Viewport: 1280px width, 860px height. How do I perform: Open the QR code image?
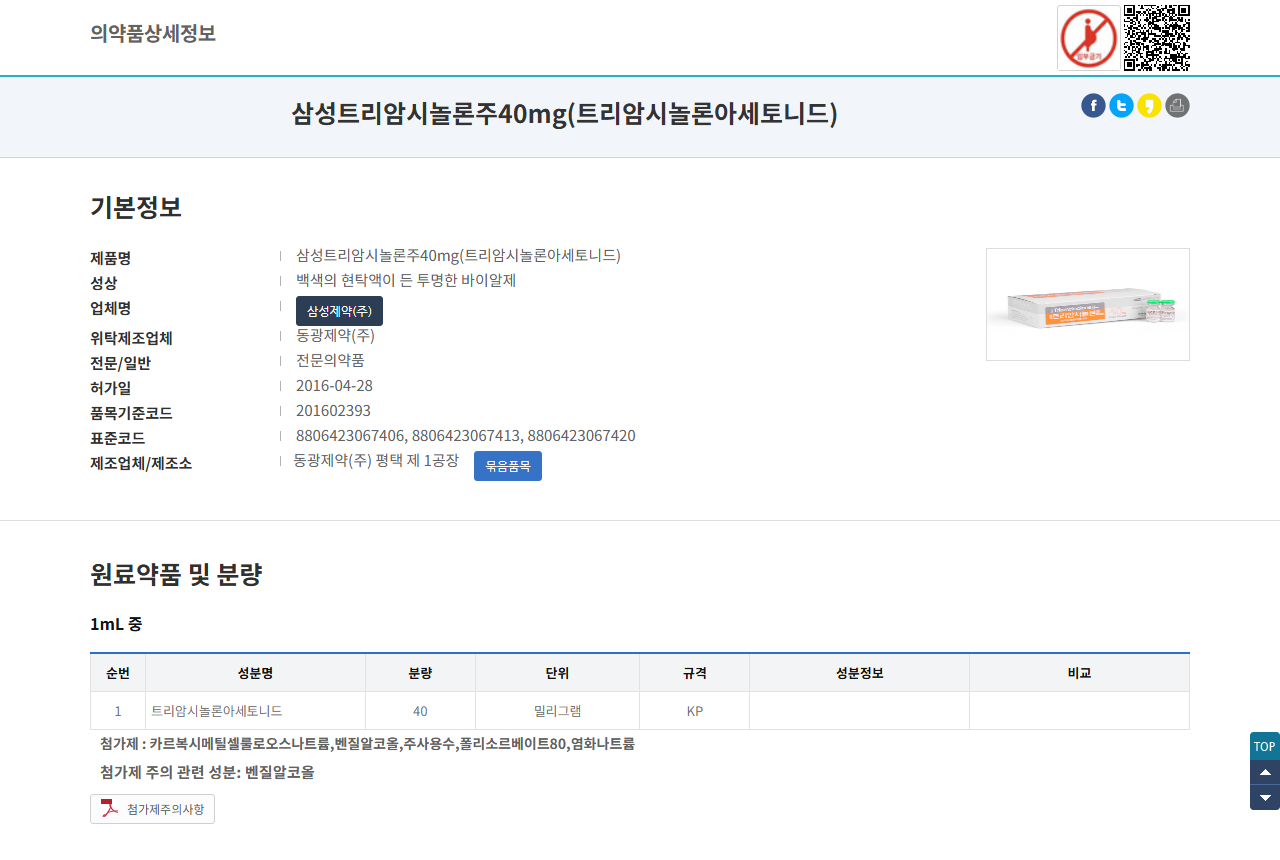[1157, 38]
